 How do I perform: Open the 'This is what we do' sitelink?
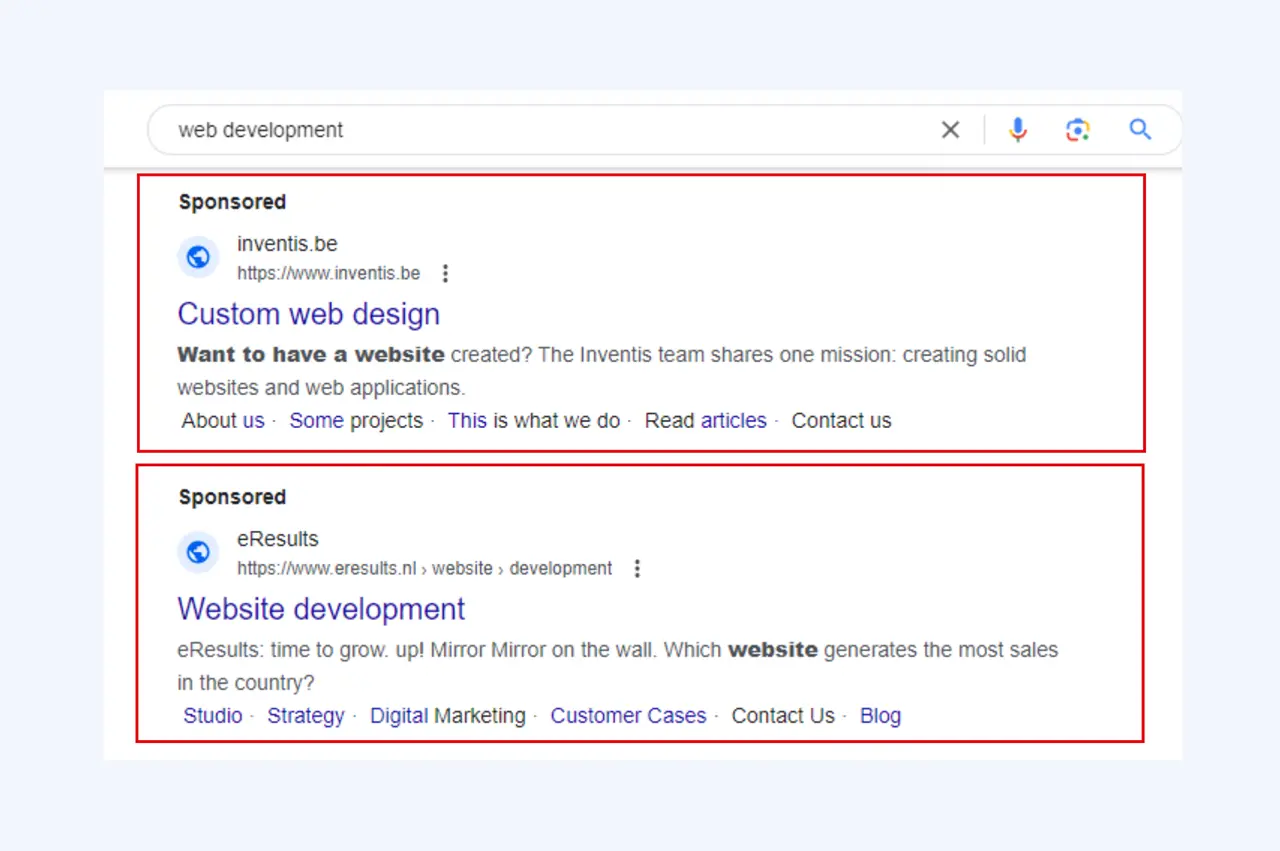tap(534, 421)
